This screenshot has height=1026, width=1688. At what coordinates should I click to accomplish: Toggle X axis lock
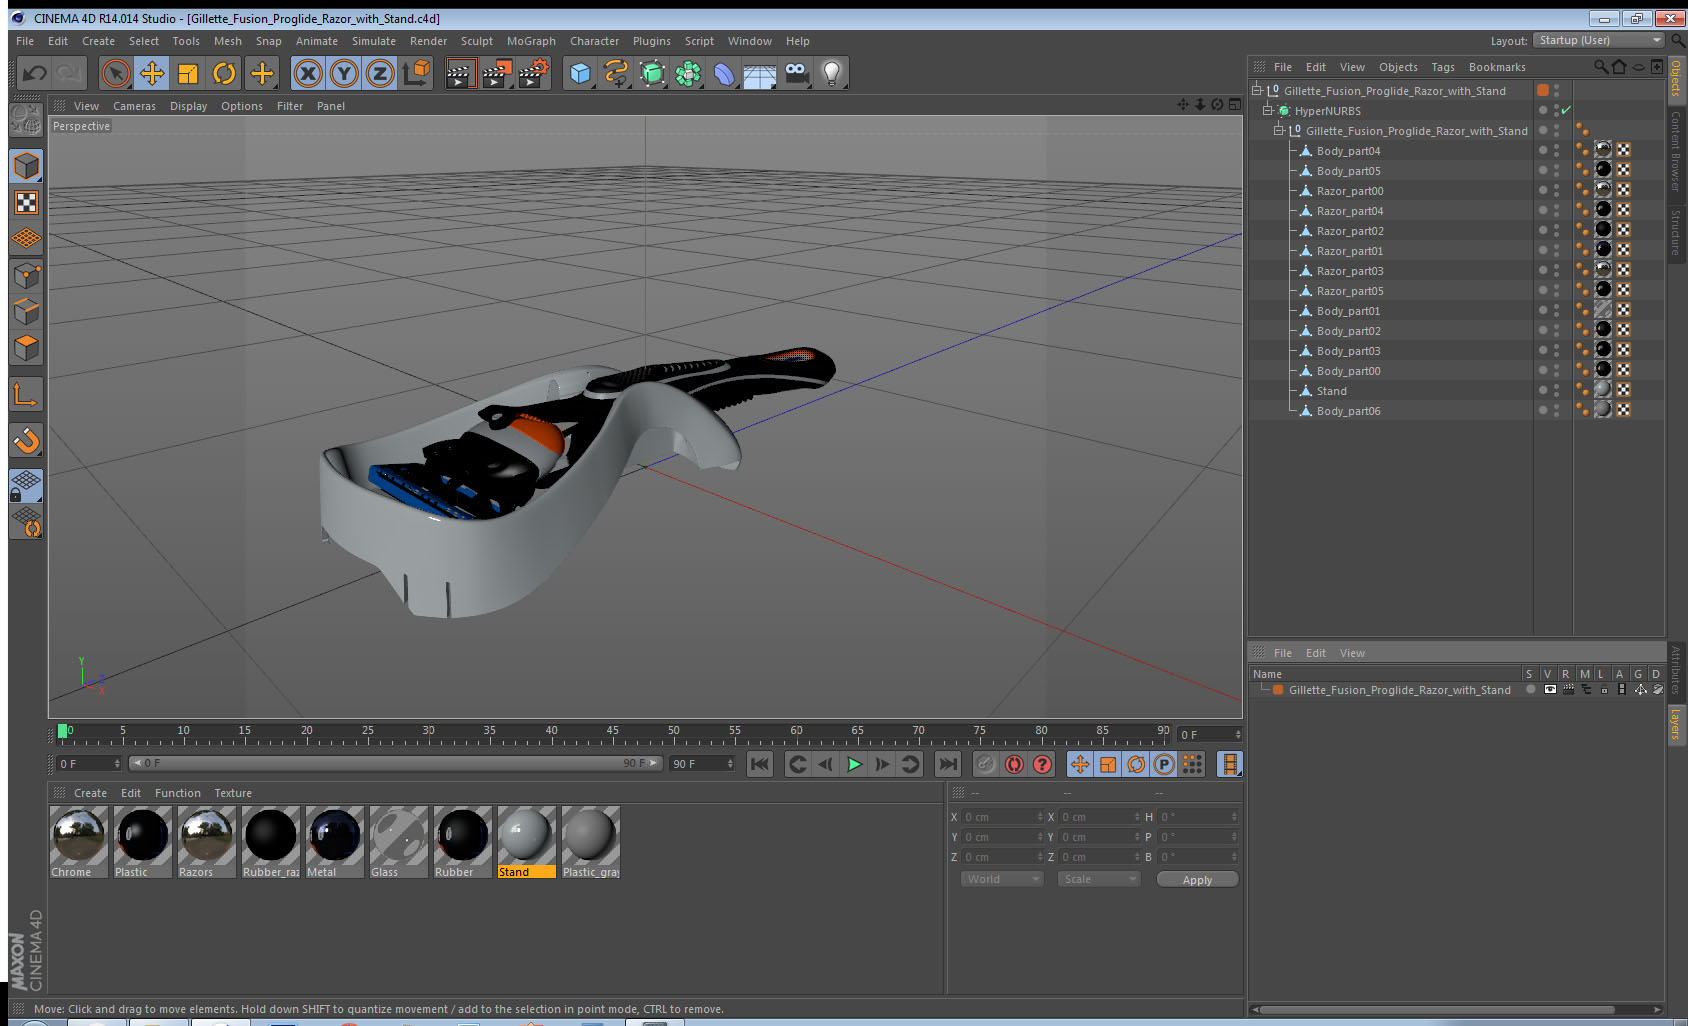coord(308,73)
